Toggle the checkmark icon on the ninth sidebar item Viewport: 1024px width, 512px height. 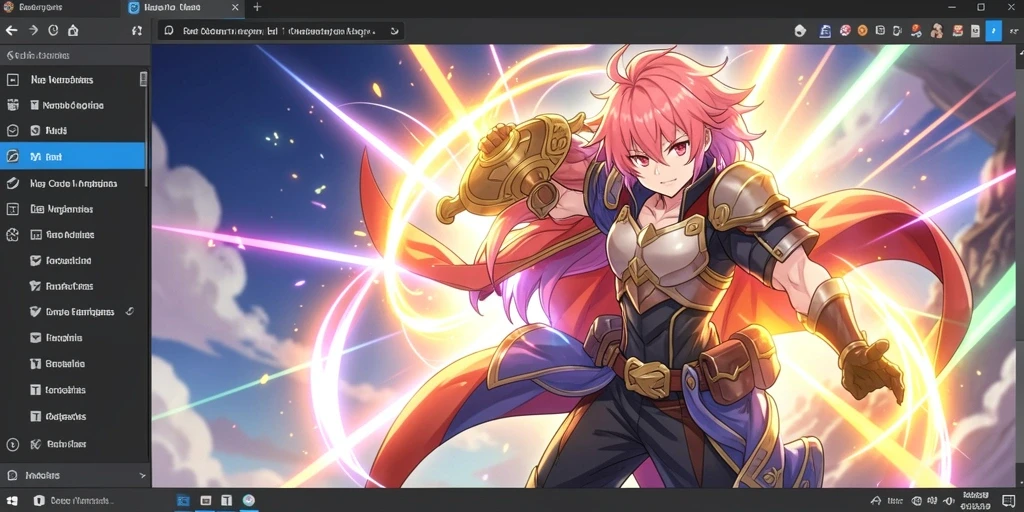coord(36,286)
